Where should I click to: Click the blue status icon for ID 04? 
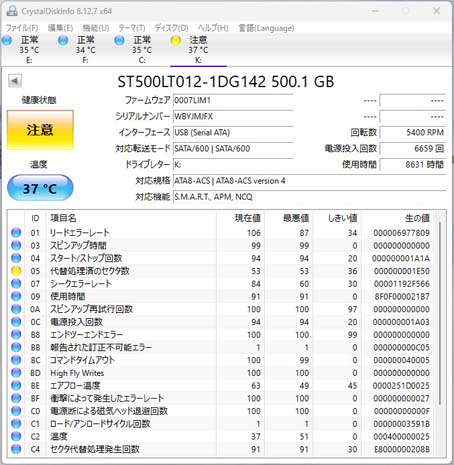tap(16, 258)
